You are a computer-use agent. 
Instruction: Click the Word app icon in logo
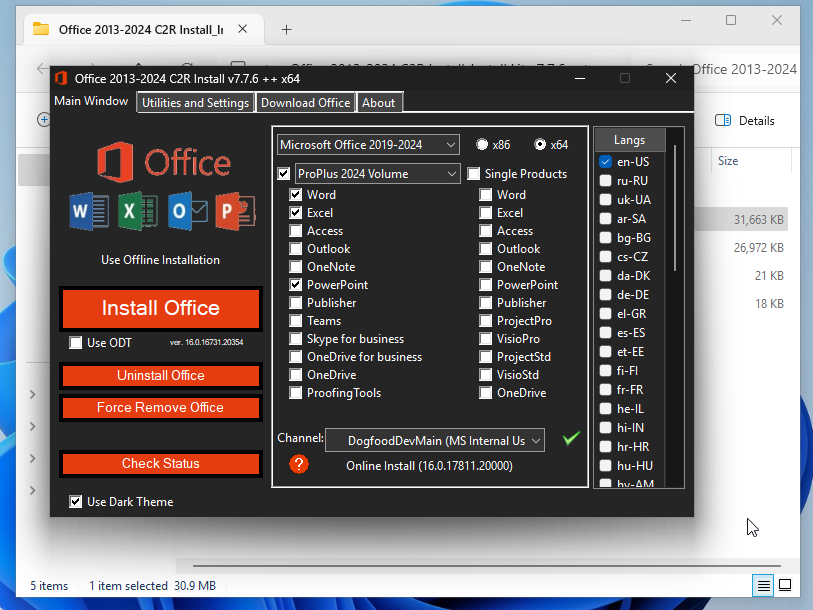click(89, 212)
